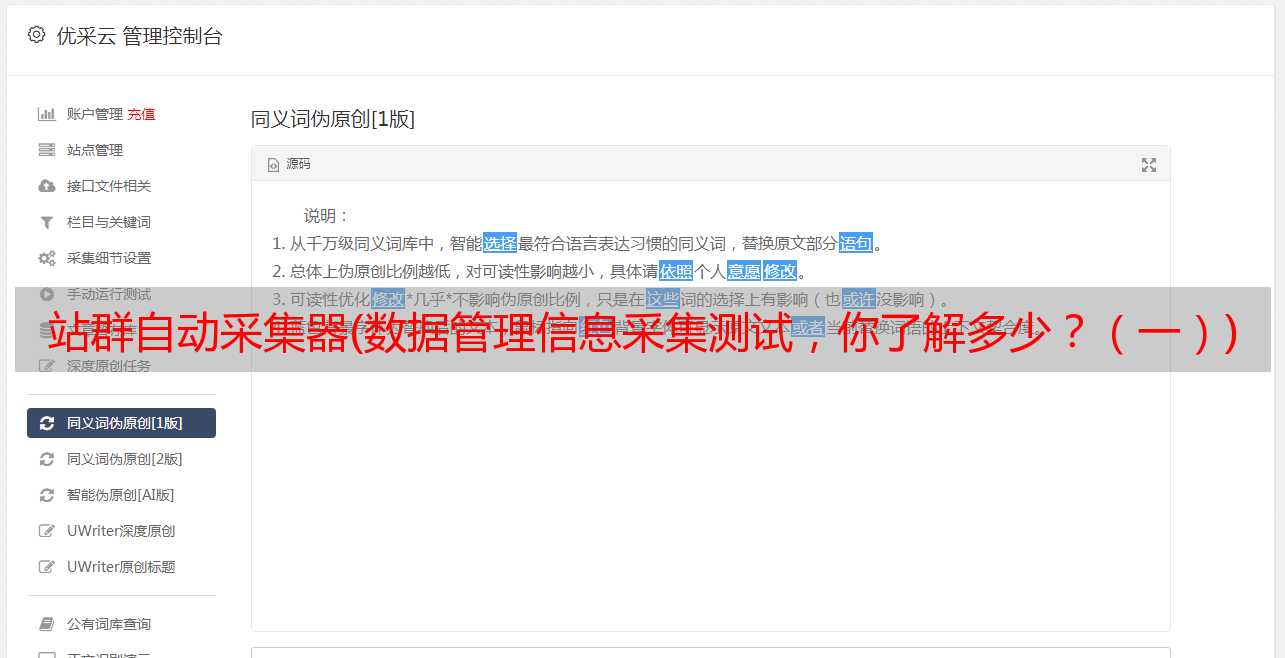Image resolution: width=1285 pixels, height=658 pixels.
Task: Click the 站点管理 server icon
Action: pyautogui.click(x=46, y=150)
